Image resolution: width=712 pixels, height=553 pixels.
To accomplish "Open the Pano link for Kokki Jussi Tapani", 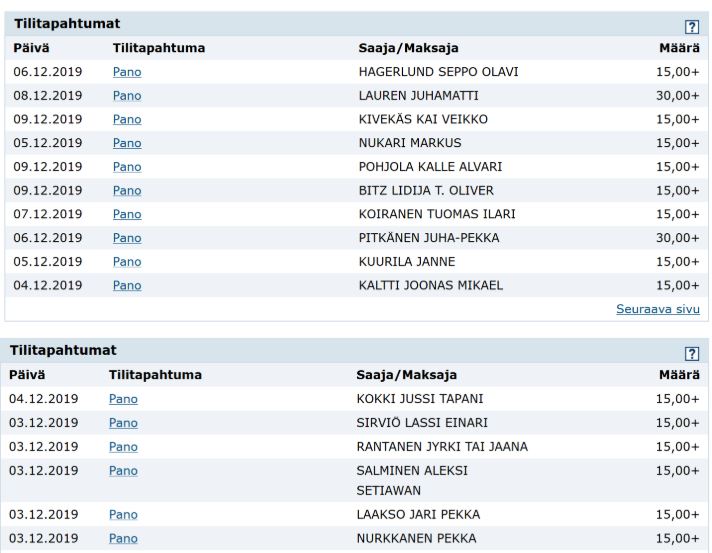I will (123, 399).
